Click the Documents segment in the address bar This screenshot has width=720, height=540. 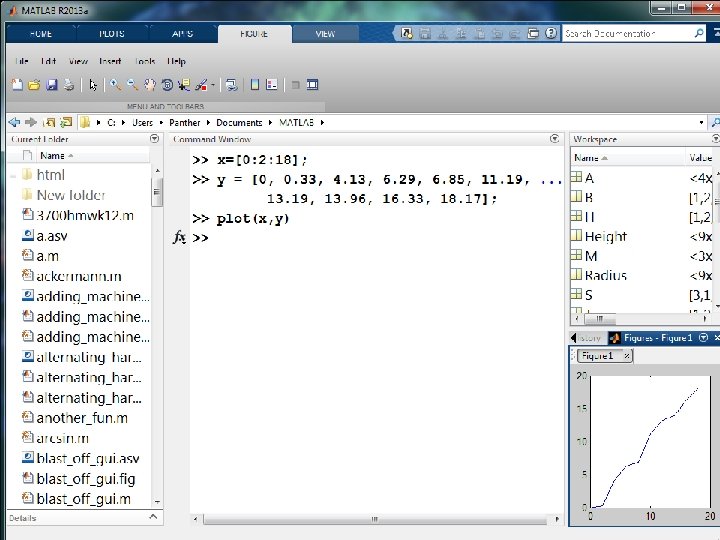239,123
